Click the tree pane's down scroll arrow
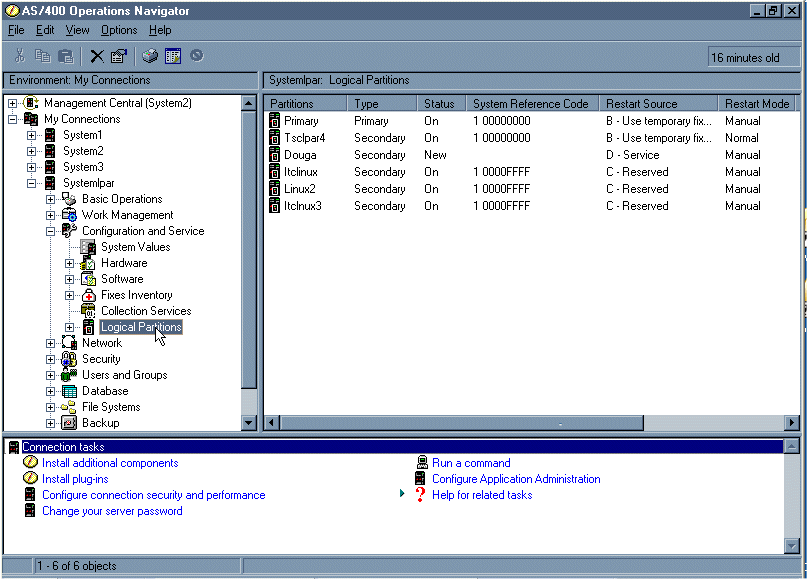The width and height of the screenshot is (807, 579). (x=249, y=423)
